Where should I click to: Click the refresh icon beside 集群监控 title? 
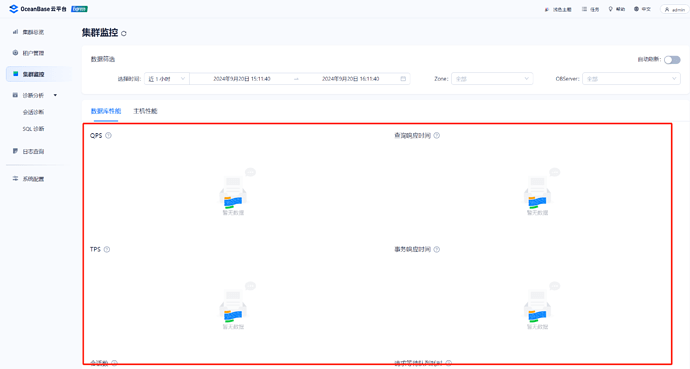[124, 33]
